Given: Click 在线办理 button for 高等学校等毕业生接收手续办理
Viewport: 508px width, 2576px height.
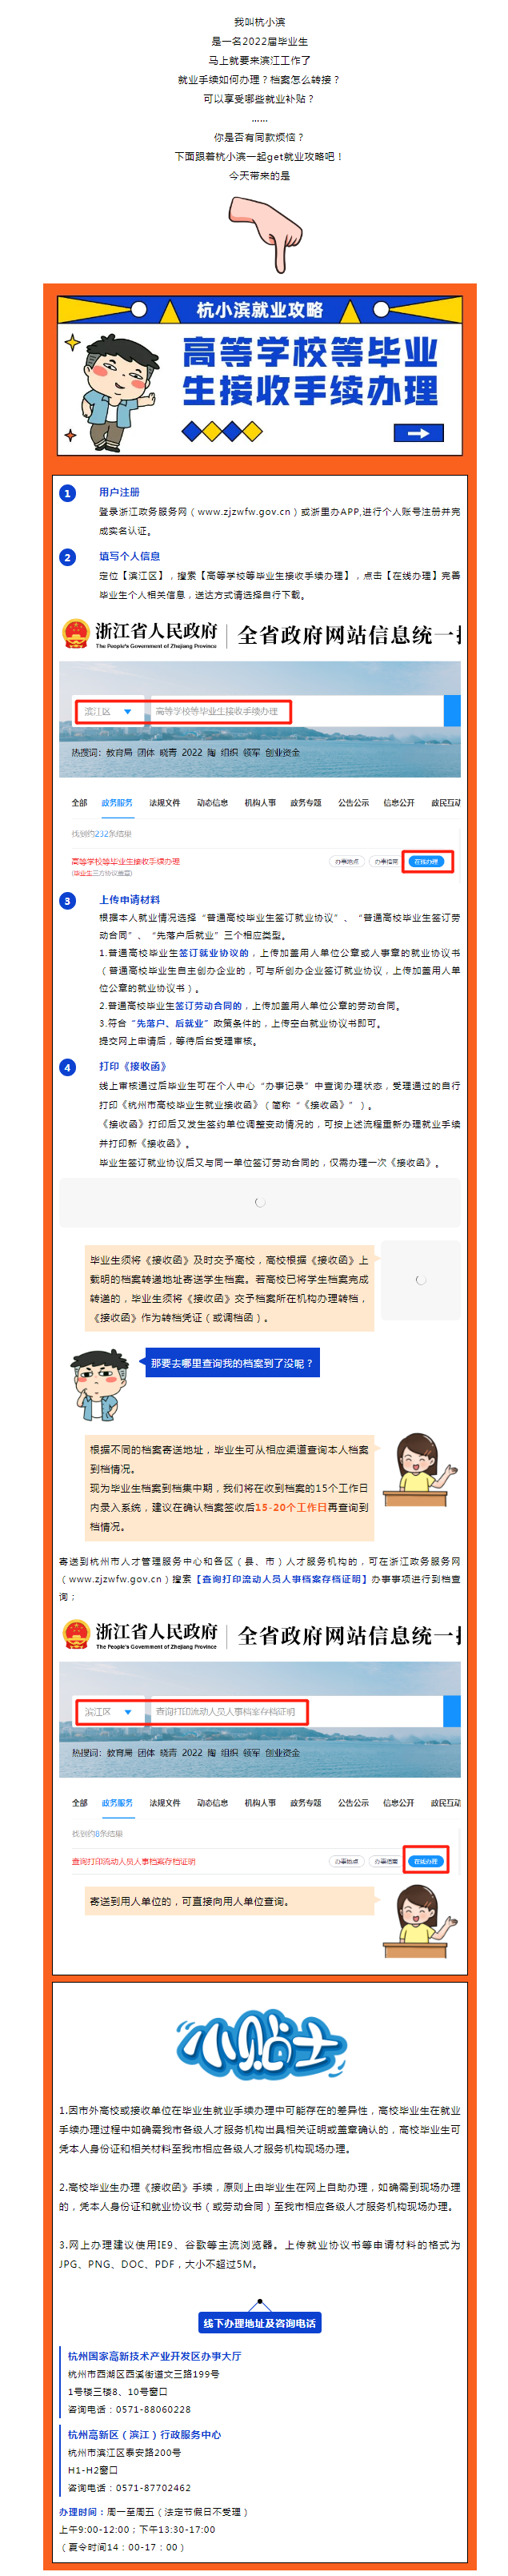Looking at the screenshot, I should 427,861.
